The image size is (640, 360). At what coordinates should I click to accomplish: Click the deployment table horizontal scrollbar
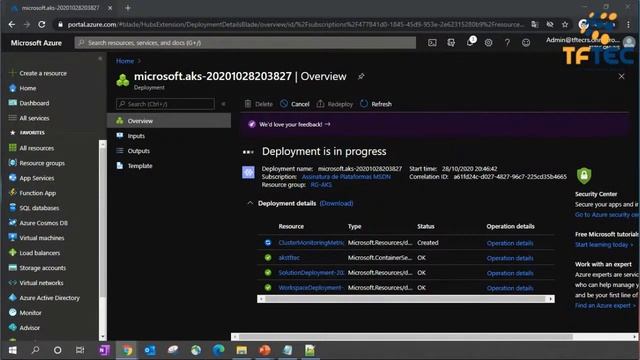pos(406,299)
